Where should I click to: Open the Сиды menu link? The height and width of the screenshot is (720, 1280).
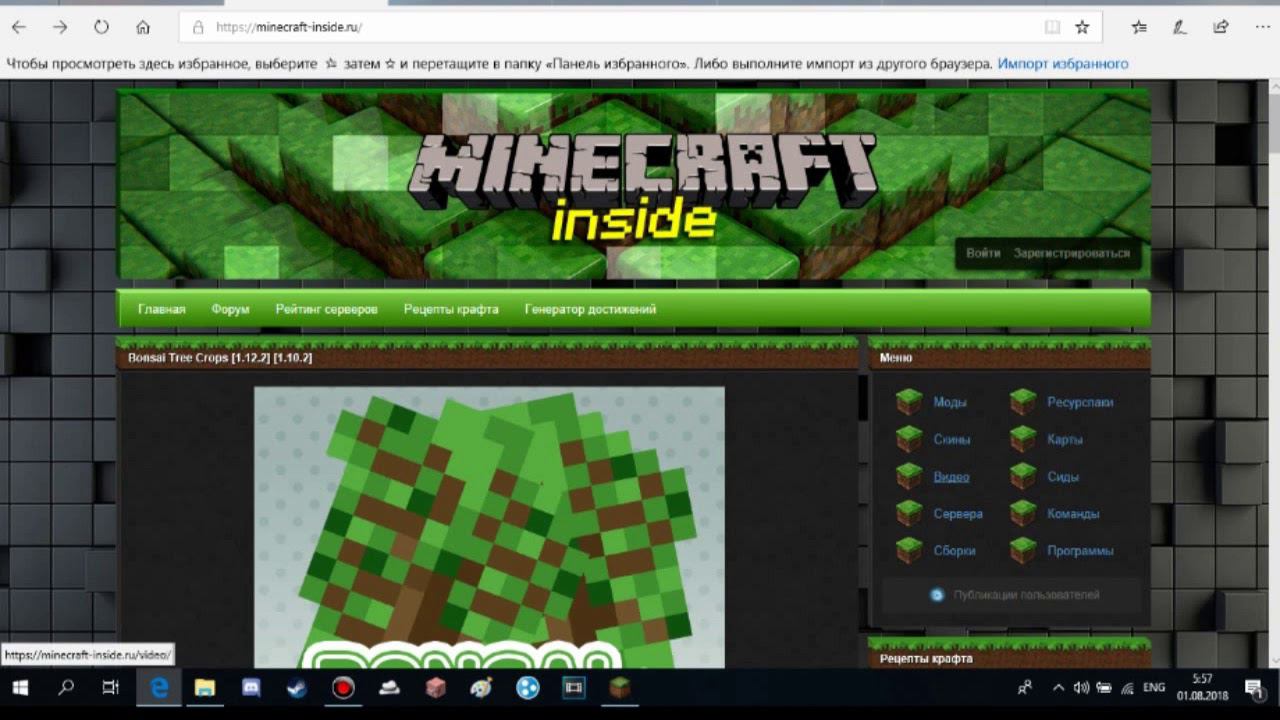[1063, 477]
